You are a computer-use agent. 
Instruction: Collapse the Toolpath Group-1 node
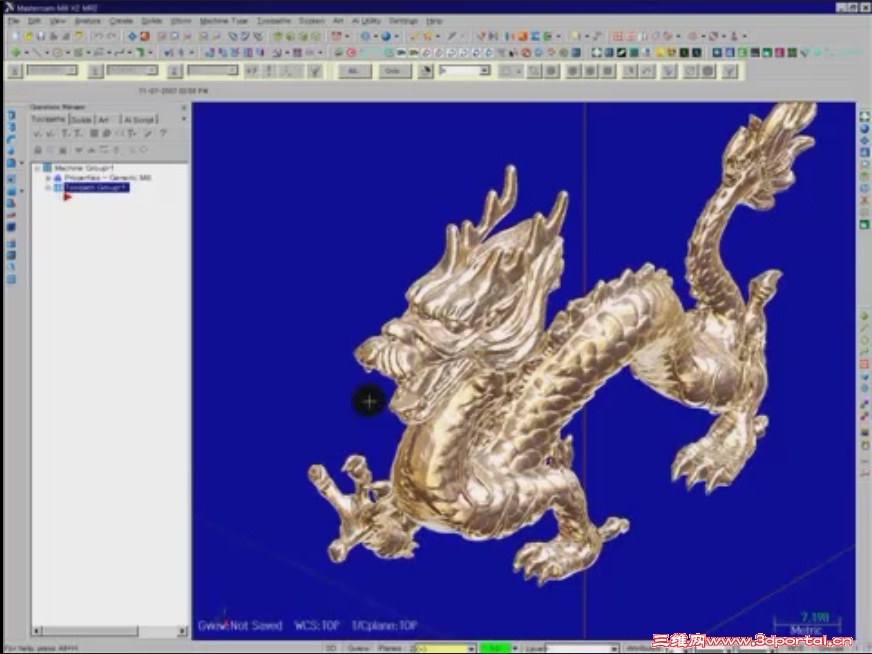(x=48, y=188)
